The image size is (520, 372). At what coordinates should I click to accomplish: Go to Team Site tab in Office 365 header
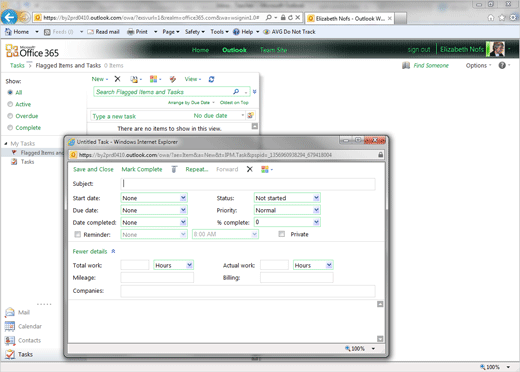click(273, 50)
